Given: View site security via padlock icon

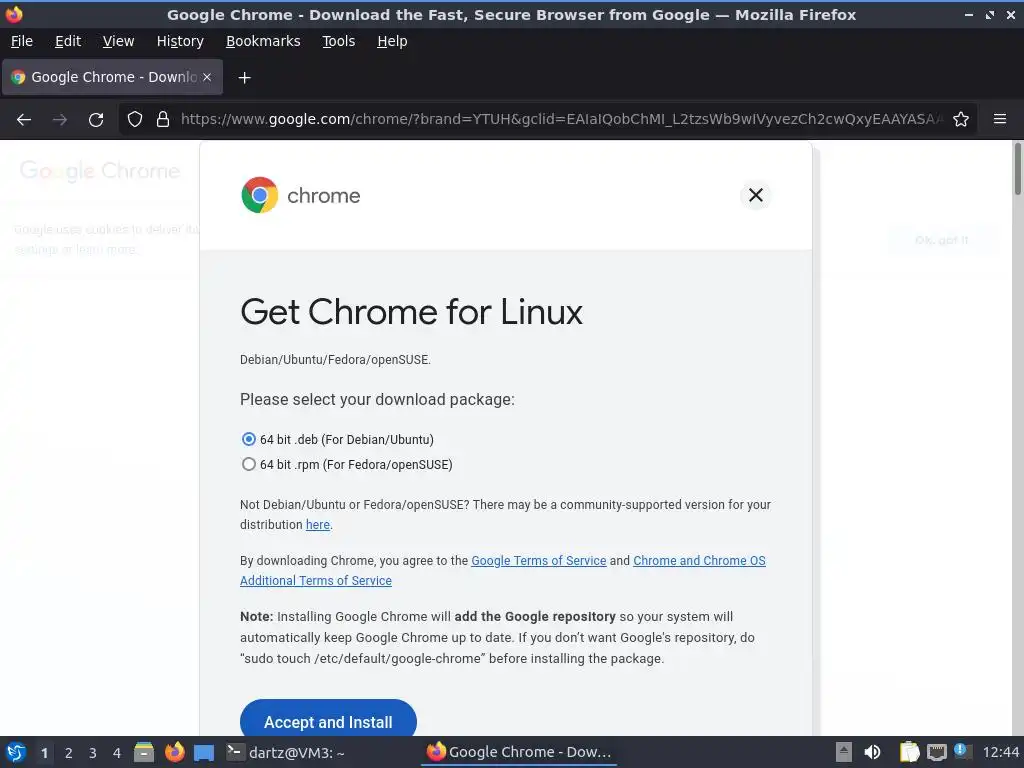Looking at the screenshot, I should point(163,120).
